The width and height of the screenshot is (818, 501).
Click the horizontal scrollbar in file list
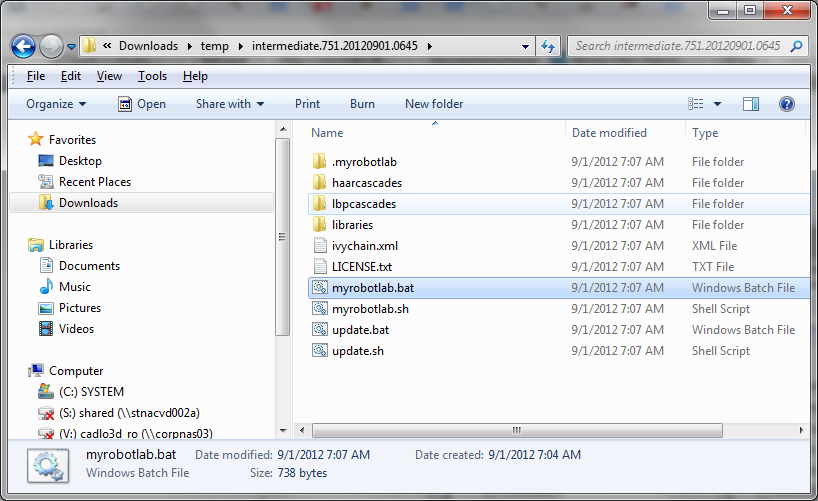[x=517, y=431]
